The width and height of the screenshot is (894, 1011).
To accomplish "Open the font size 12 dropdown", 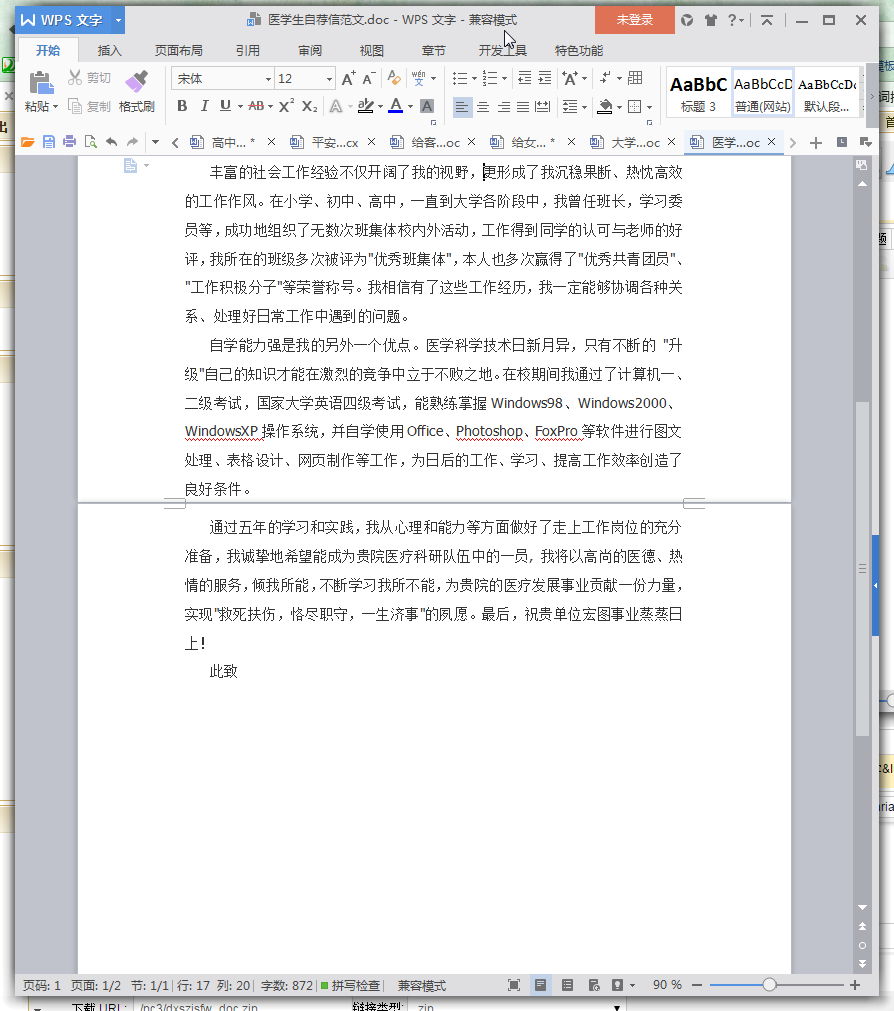I will point(329,79).
